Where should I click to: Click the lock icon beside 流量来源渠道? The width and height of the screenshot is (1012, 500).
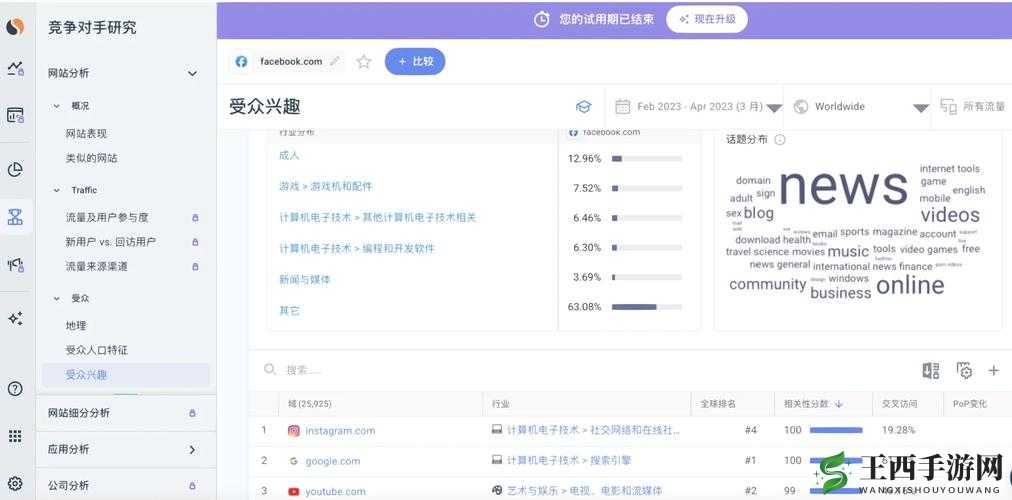[195, 266]
